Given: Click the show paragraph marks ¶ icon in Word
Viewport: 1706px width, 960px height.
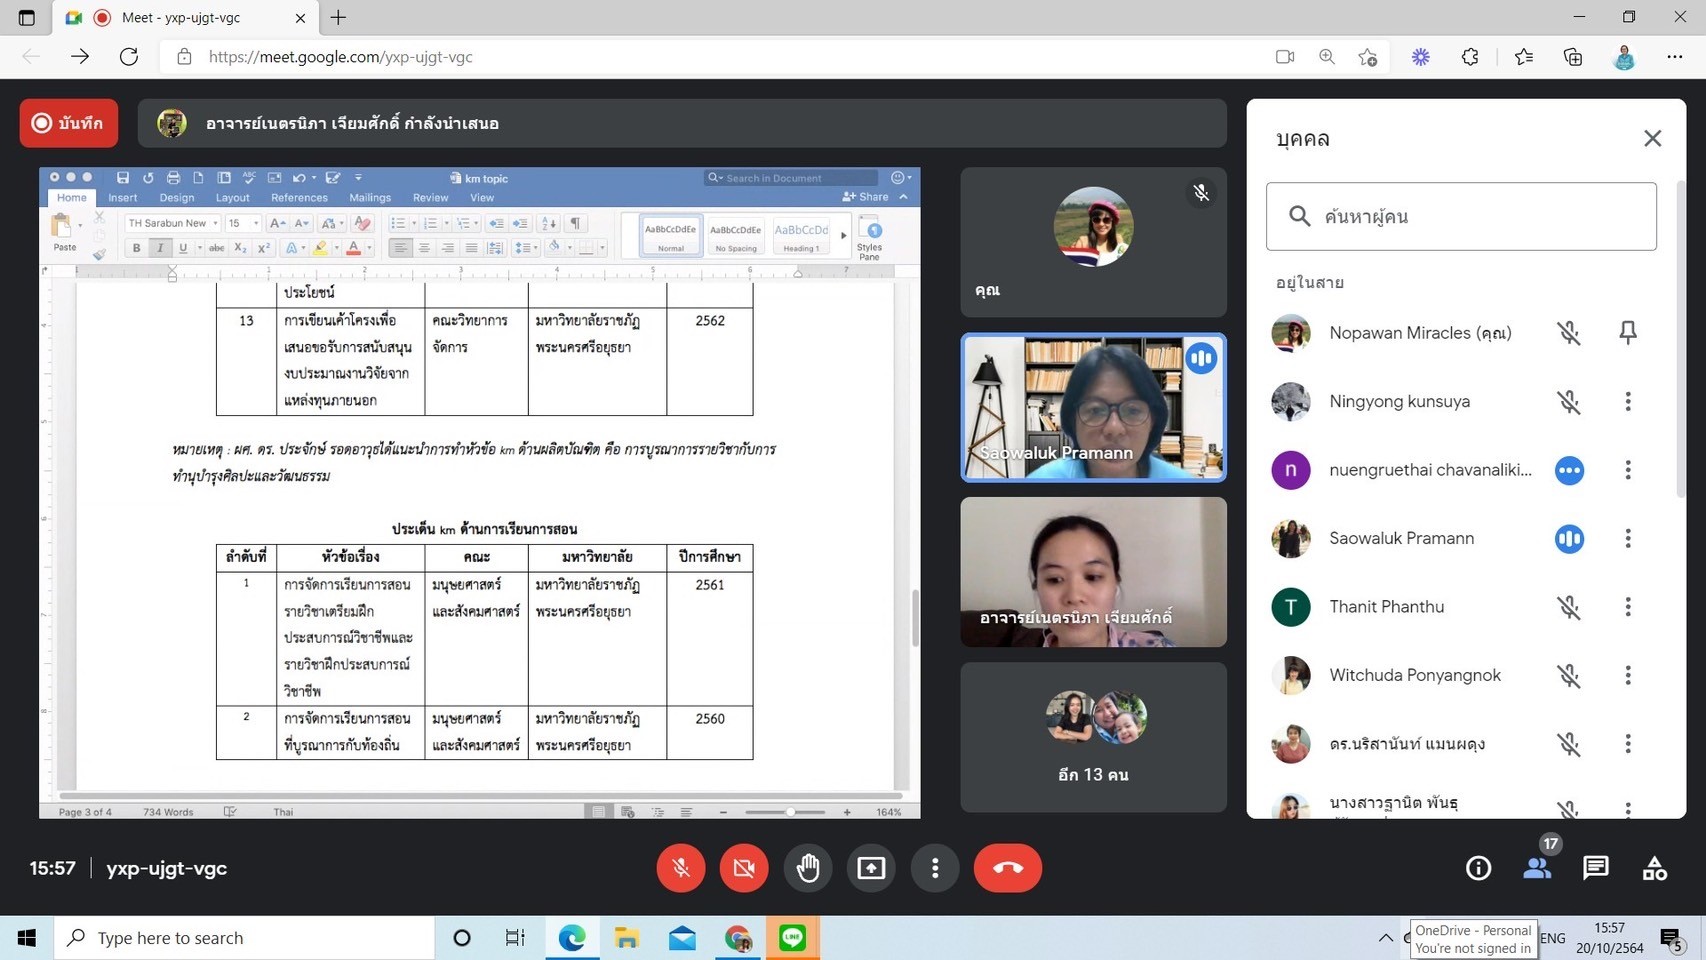Looking at the screenshot, I should 576,223.
